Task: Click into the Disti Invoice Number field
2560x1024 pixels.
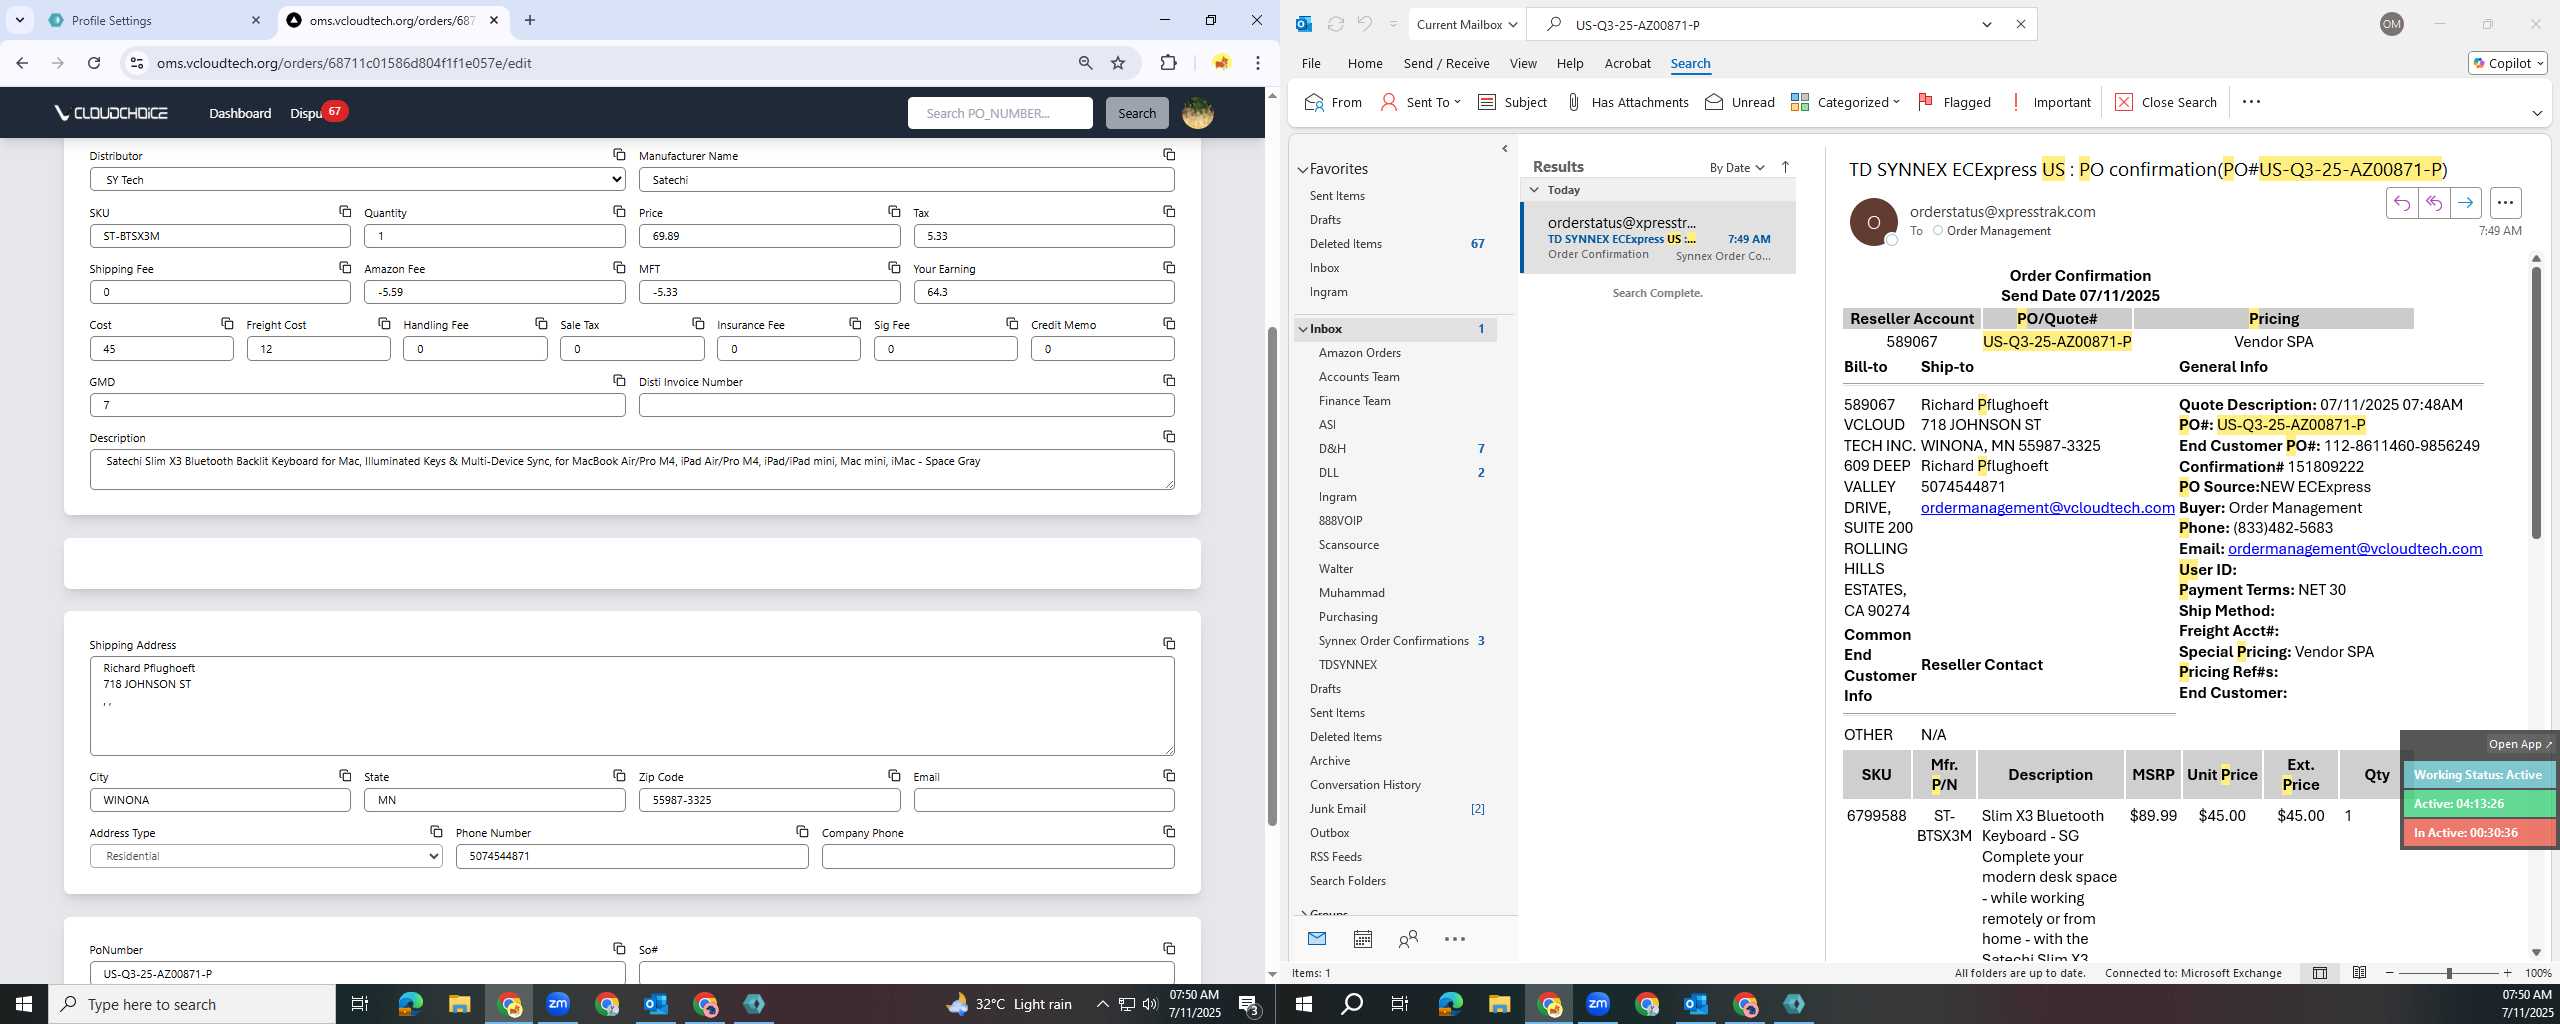Action: tap(906, 405)
